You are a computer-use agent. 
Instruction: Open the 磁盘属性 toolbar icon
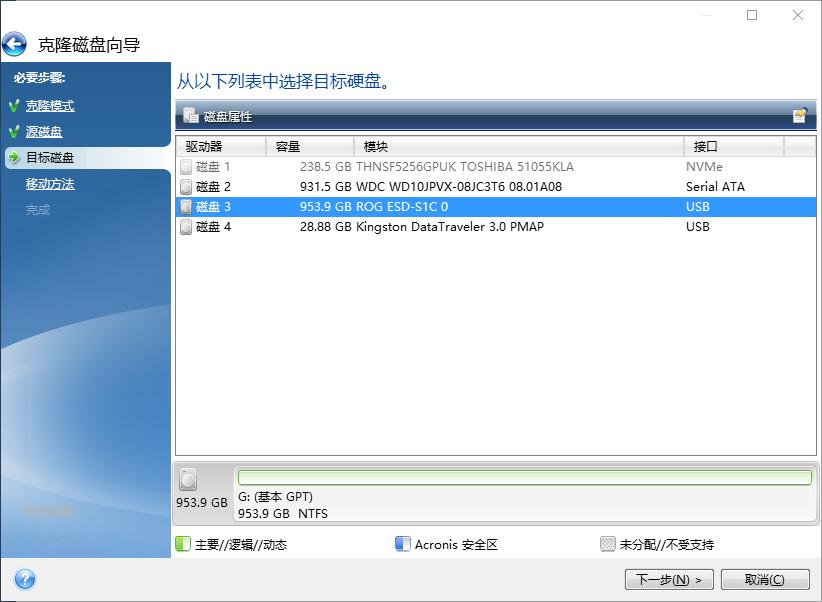point(192,116)
